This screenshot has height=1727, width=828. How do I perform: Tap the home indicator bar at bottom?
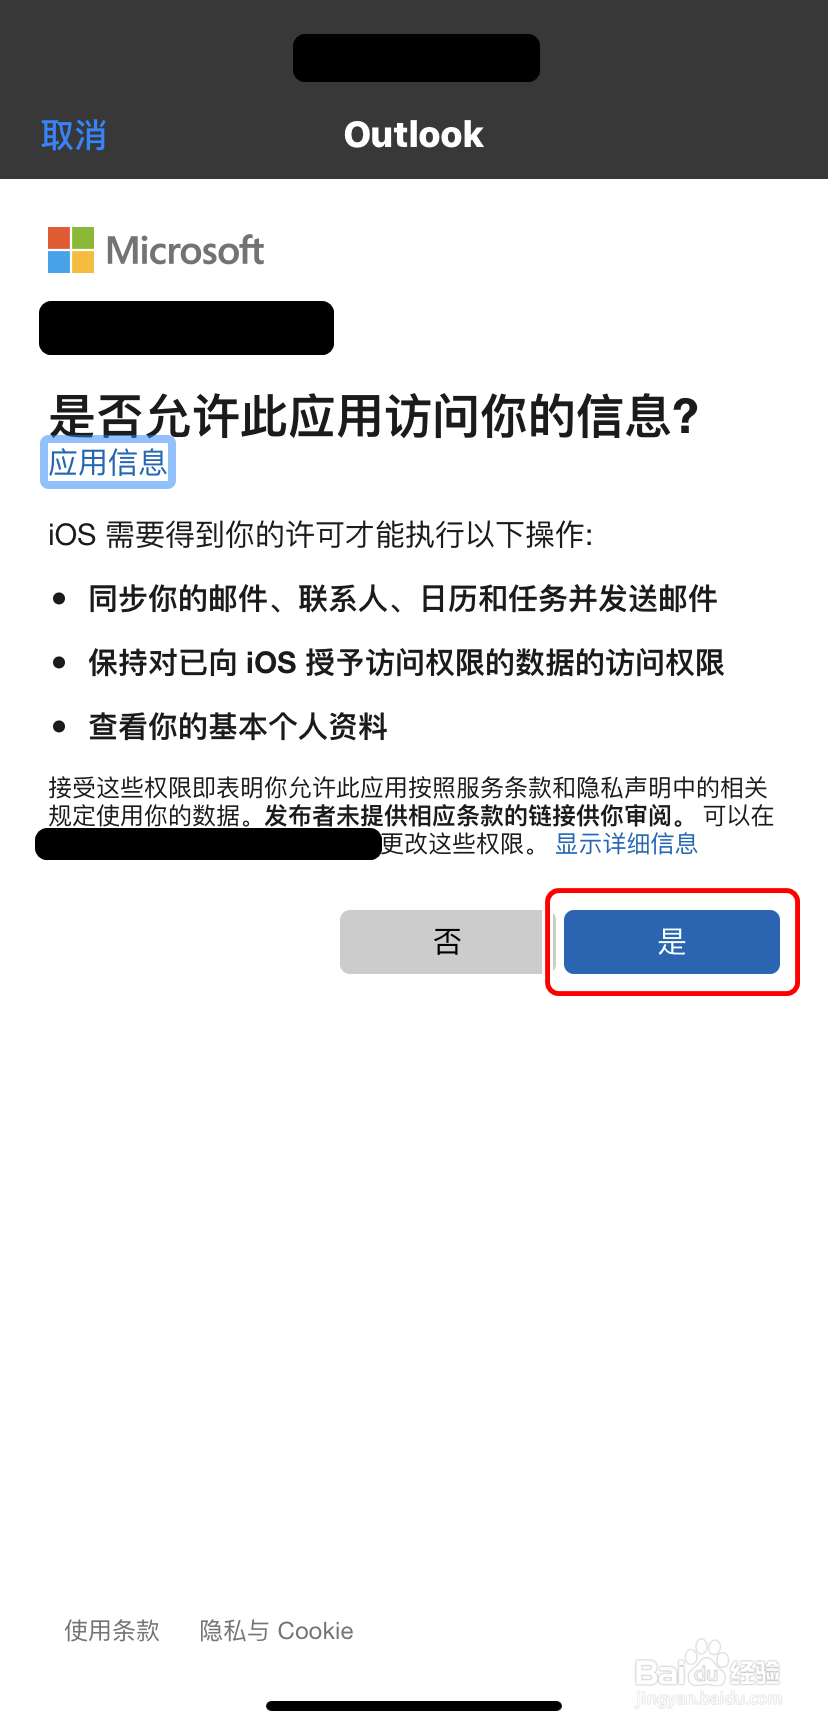click(414, 1705)
